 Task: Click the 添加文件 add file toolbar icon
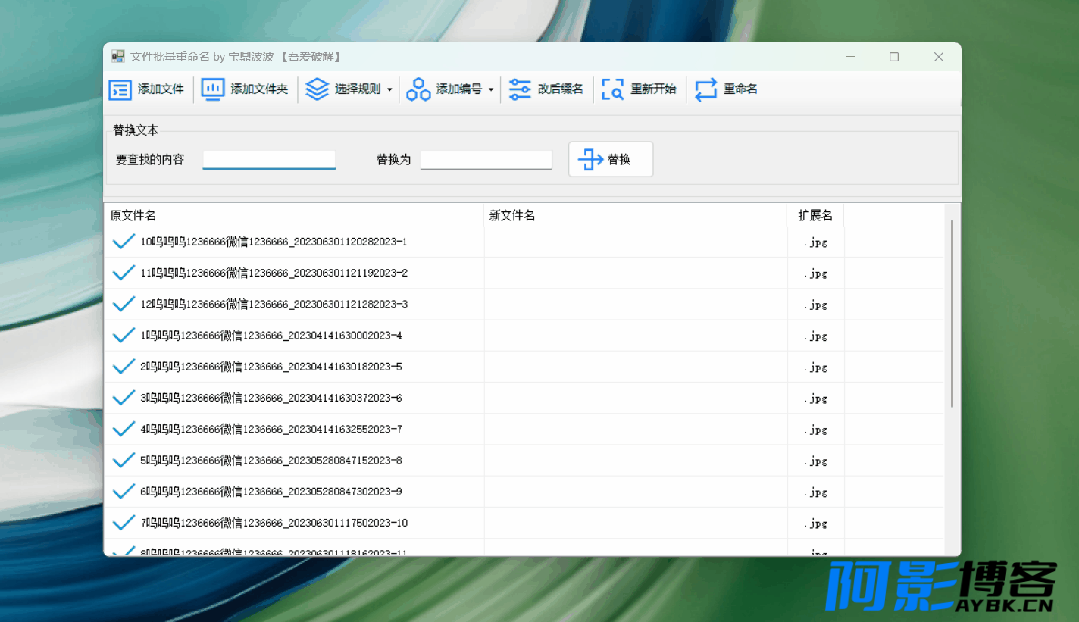[x=120, y=89]
